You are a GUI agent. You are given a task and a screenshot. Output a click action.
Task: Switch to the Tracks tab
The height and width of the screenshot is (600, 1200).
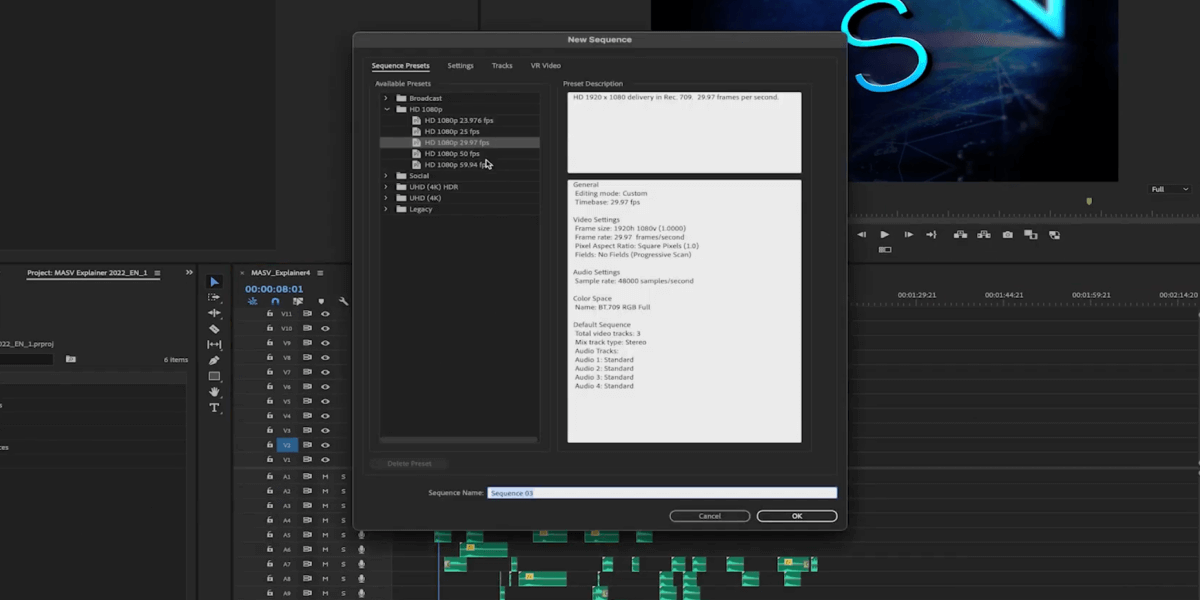[502, 66]
